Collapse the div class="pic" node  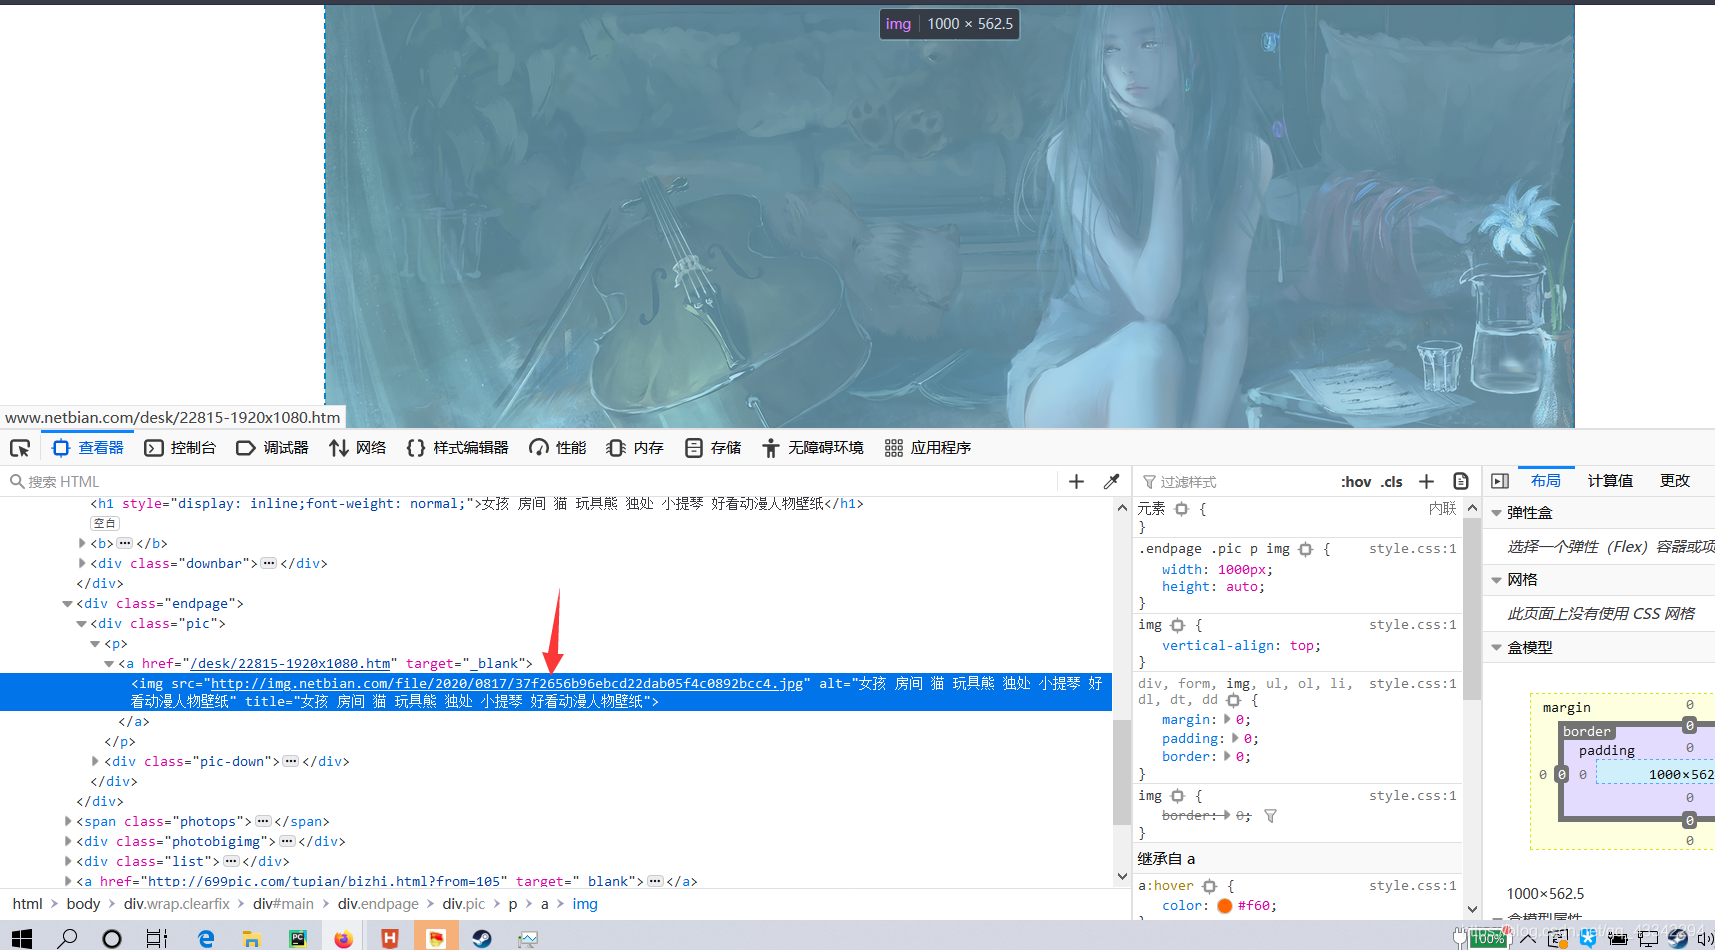[82, 623]
